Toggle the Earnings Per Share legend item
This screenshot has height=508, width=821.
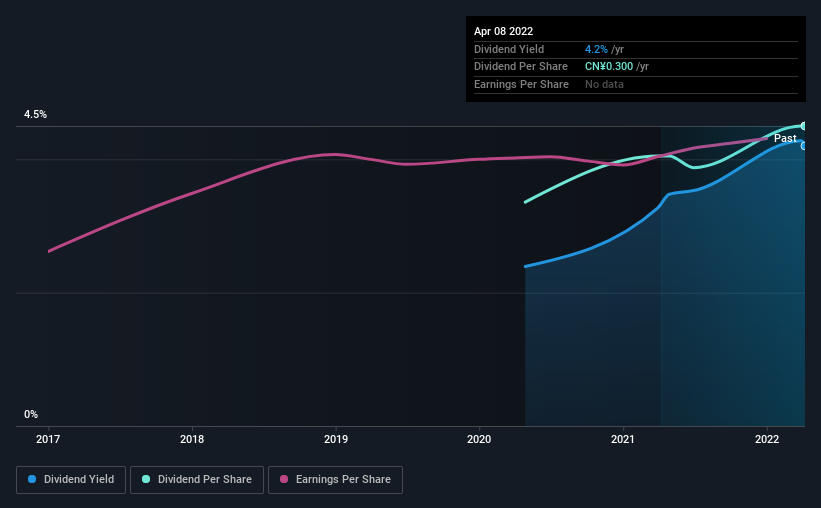[x=335, y=480]
